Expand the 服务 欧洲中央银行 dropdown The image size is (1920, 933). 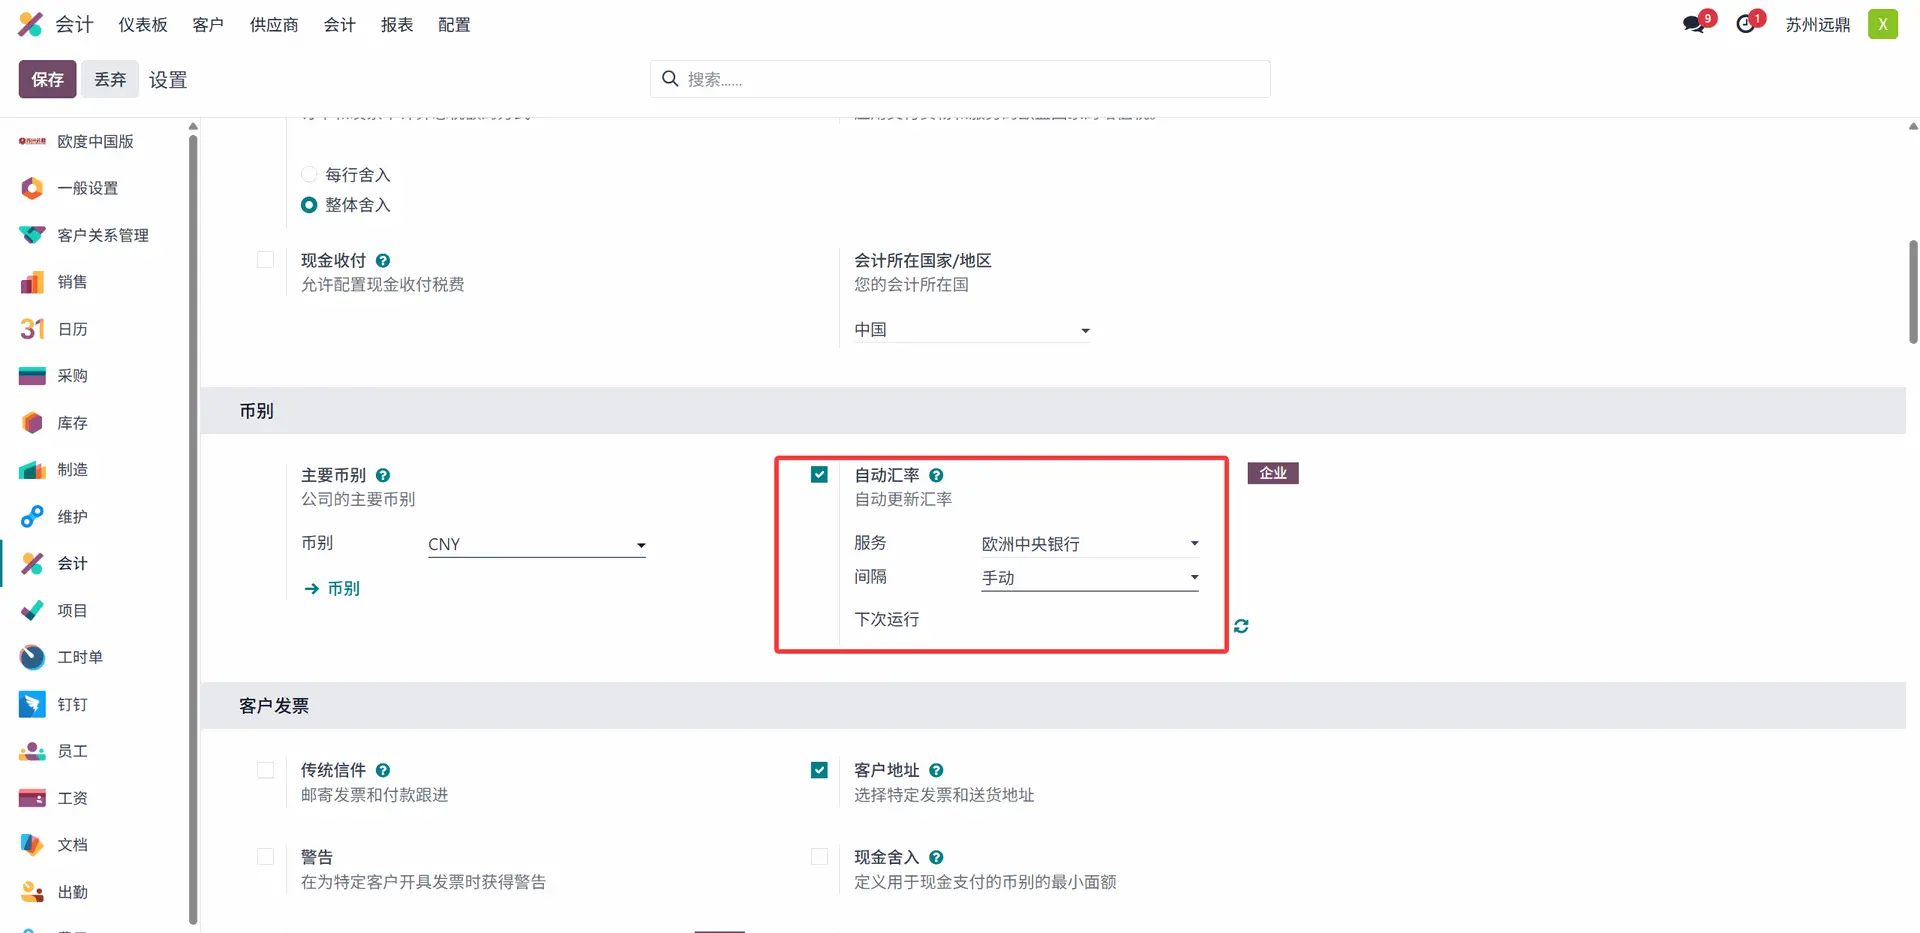coord(1090,543)
